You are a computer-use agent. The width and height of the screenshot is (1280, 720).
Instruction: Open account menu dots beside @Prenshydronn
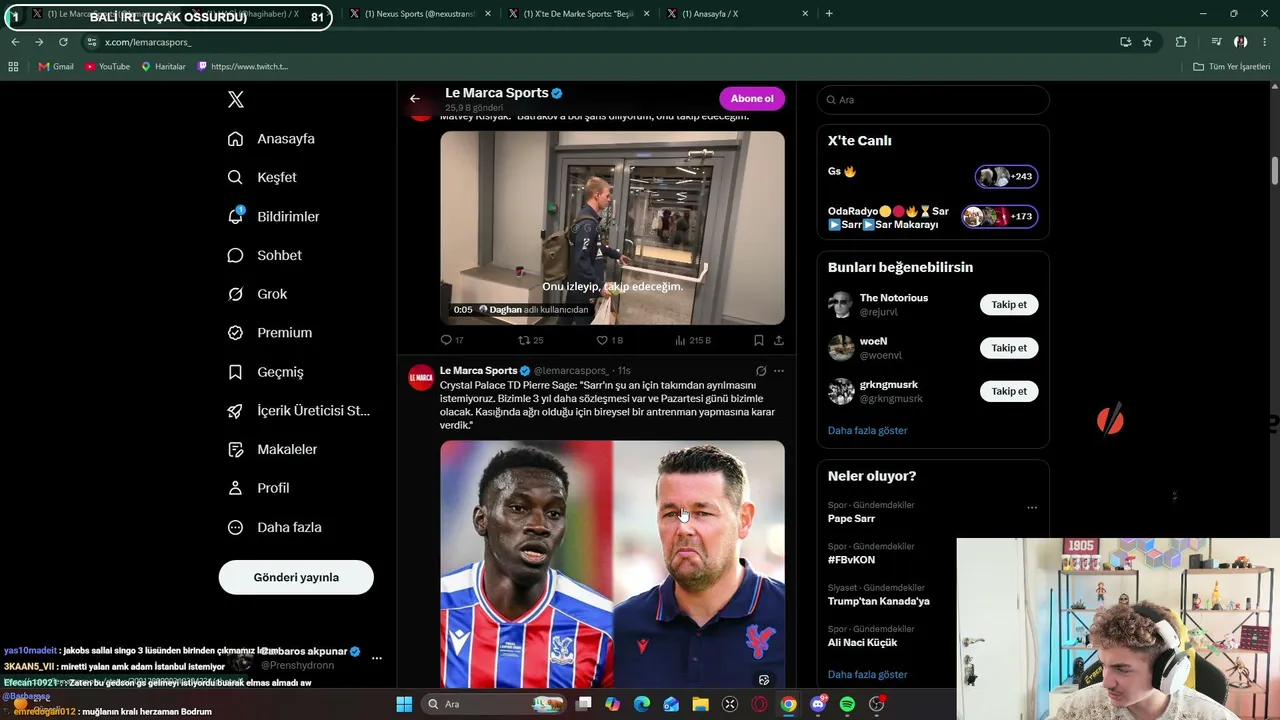[377, 658]
